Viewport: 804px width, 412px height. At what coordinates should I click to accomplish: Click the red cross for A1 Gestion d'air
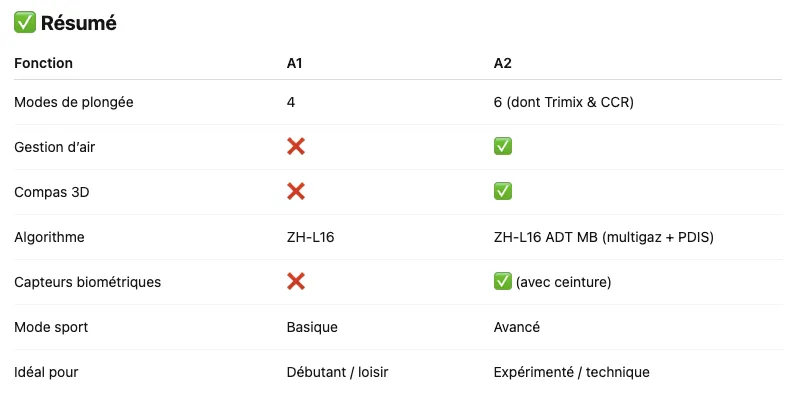point(296,147)
